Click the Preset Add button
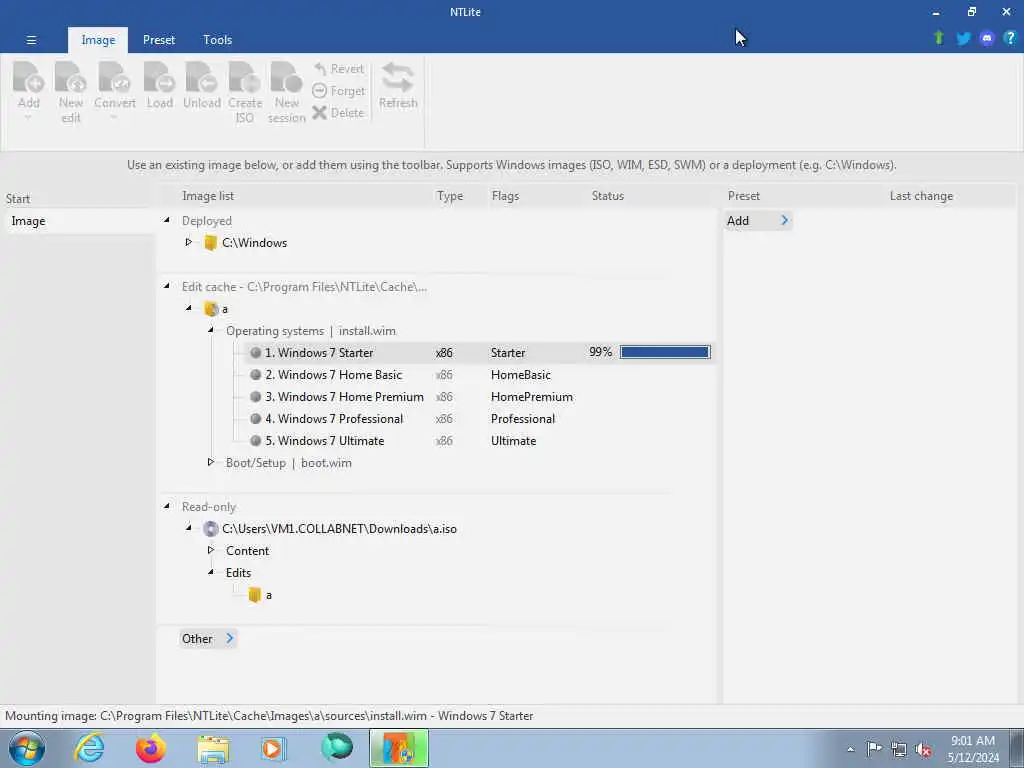 tap(758, 221)
